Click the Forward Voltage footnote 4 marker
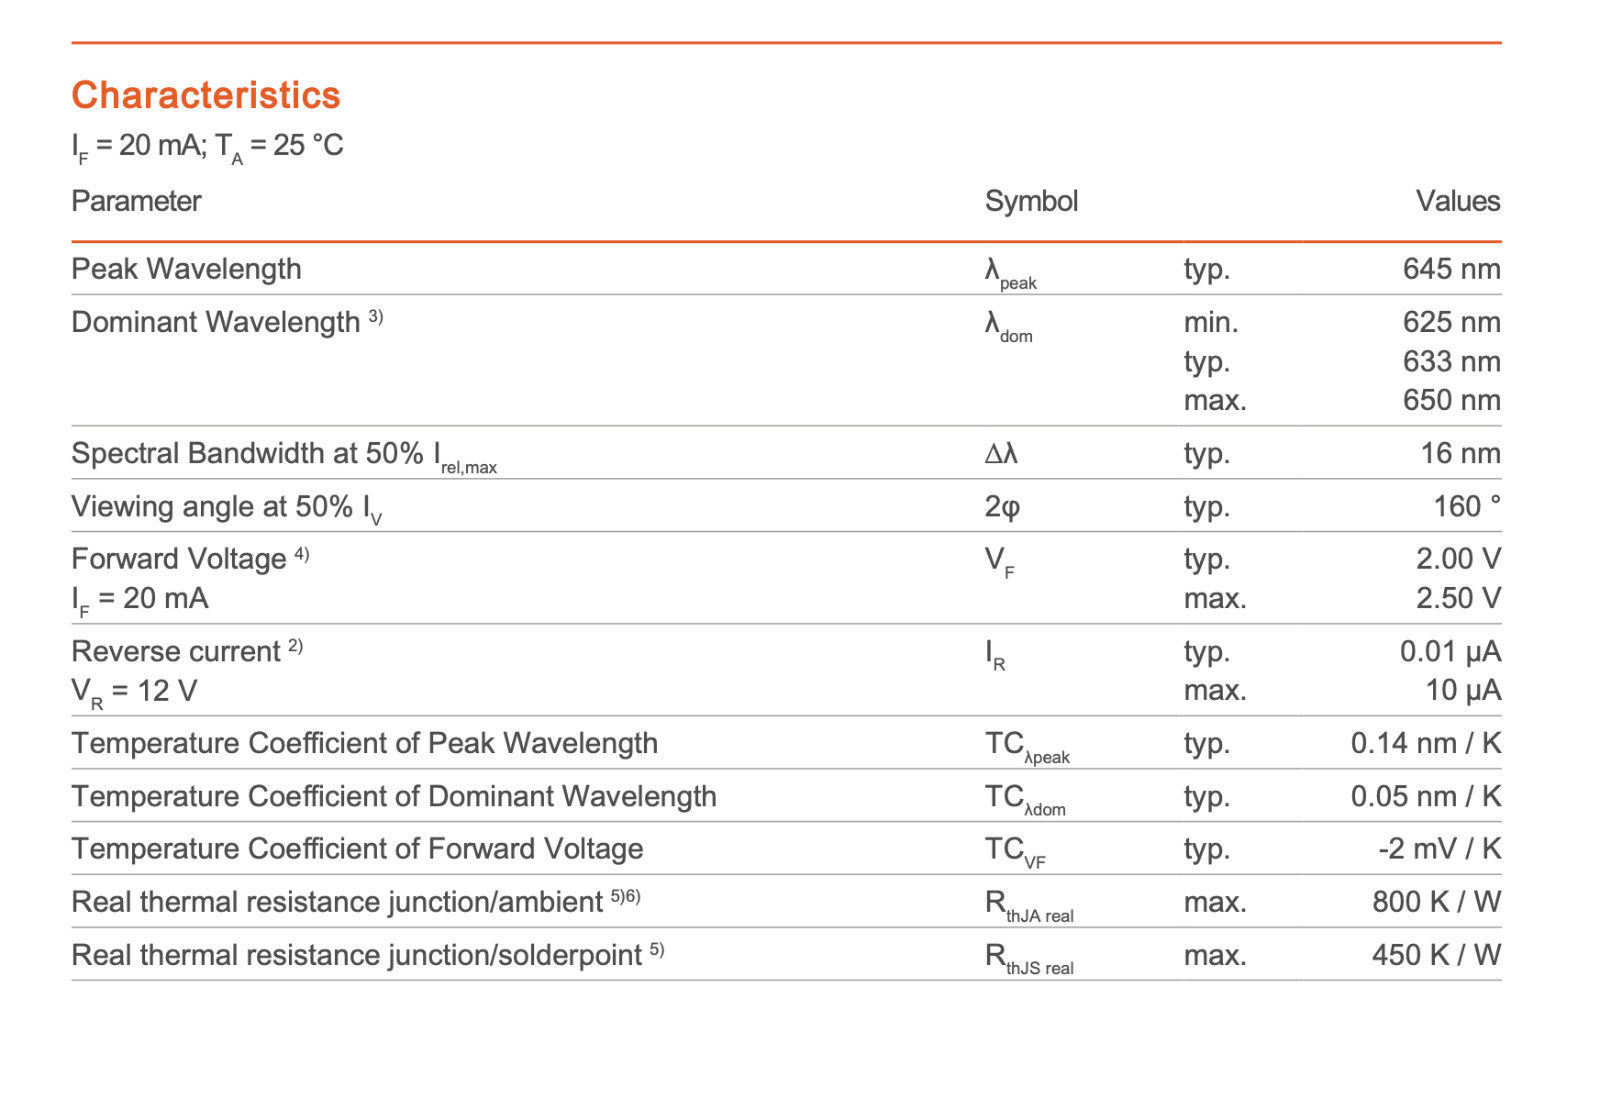The width and height of the screenshot is (1600, 1097). [x=301, y=553]
